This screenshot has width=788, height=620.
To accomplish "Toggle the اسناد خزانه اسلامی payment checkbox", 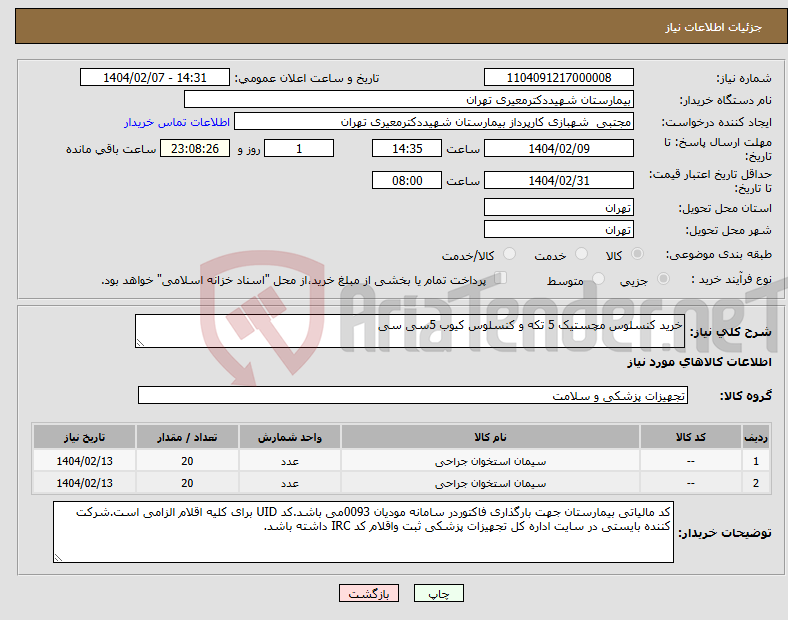I will click(x=501, y=278).
